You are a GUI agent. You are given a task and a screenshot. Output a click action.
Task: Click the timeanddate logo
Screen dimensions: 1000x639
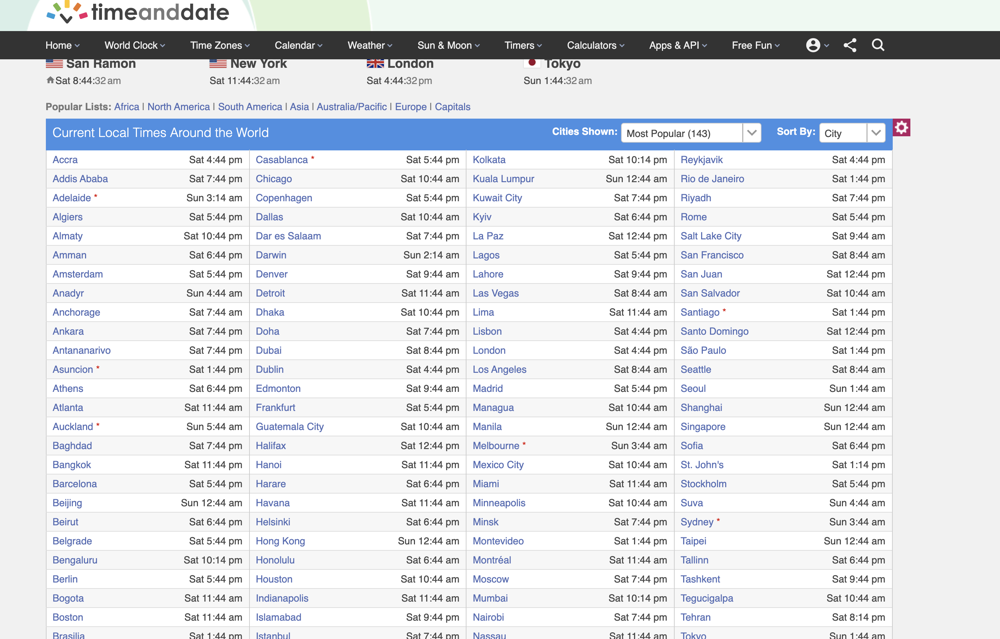pos(138,12)
